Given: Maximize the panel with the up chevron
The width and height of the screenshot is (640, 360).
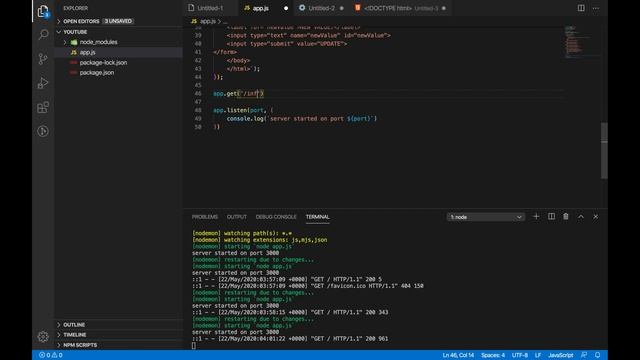Looking at the screenshot, I should pyautogui.click(x=581, y=217).
